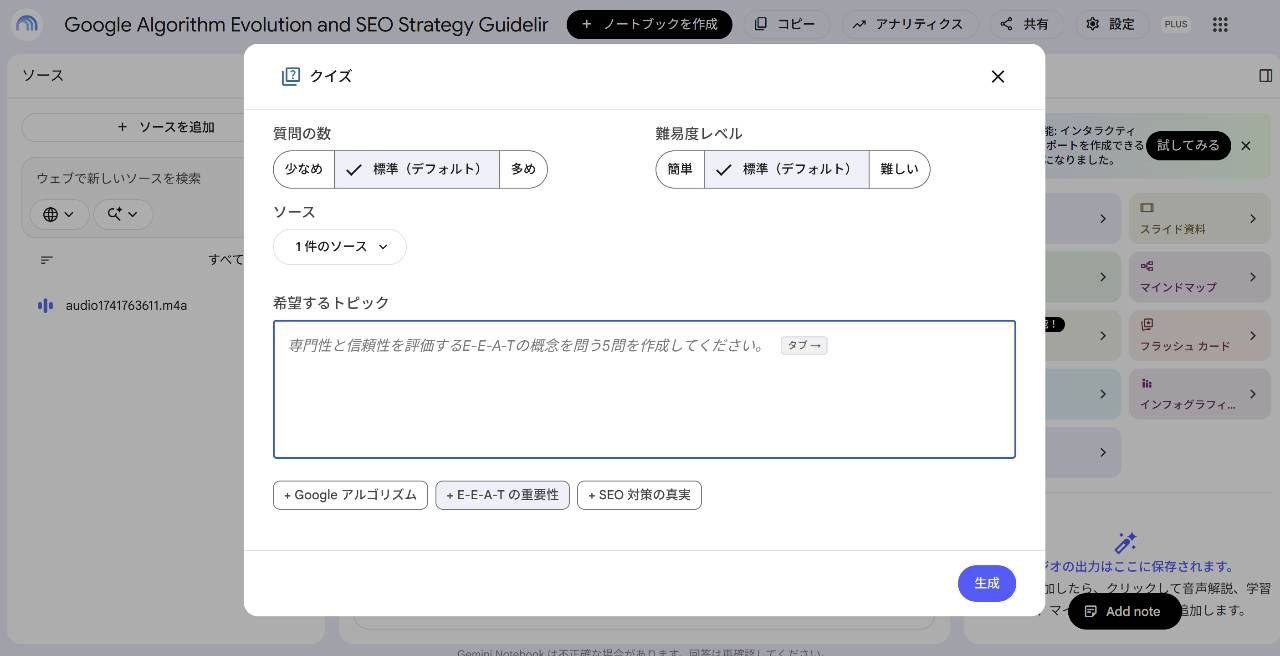The width and height of the screenshot is (1280, 656).
Task: Toggle the side panel layout icon
Action: [1265, 76]
